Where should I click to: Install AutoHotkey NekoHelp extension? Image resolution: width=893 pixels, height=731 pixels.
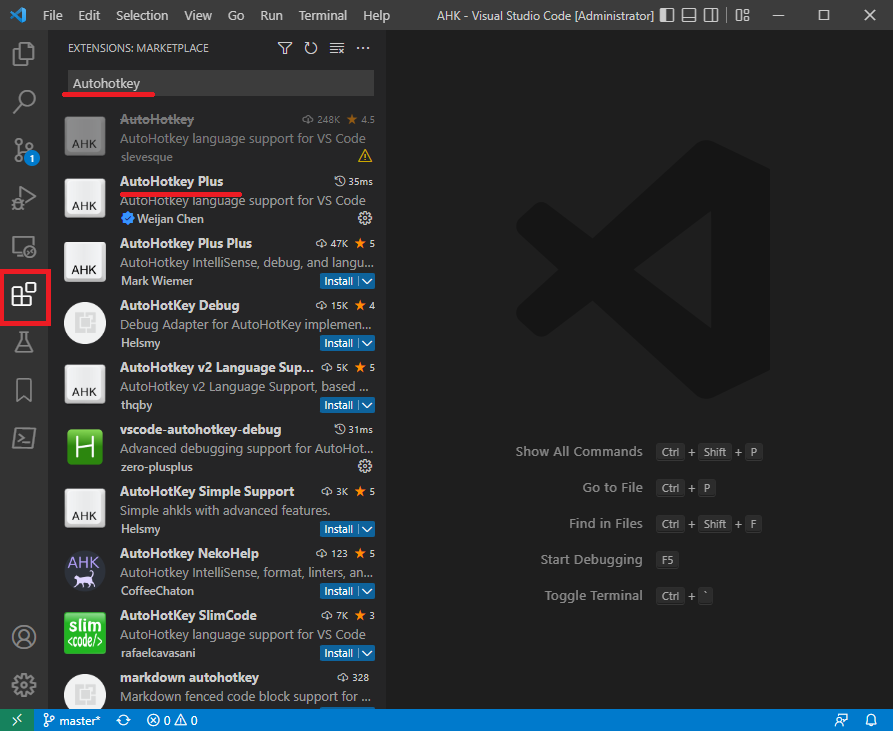pos(339,592)
